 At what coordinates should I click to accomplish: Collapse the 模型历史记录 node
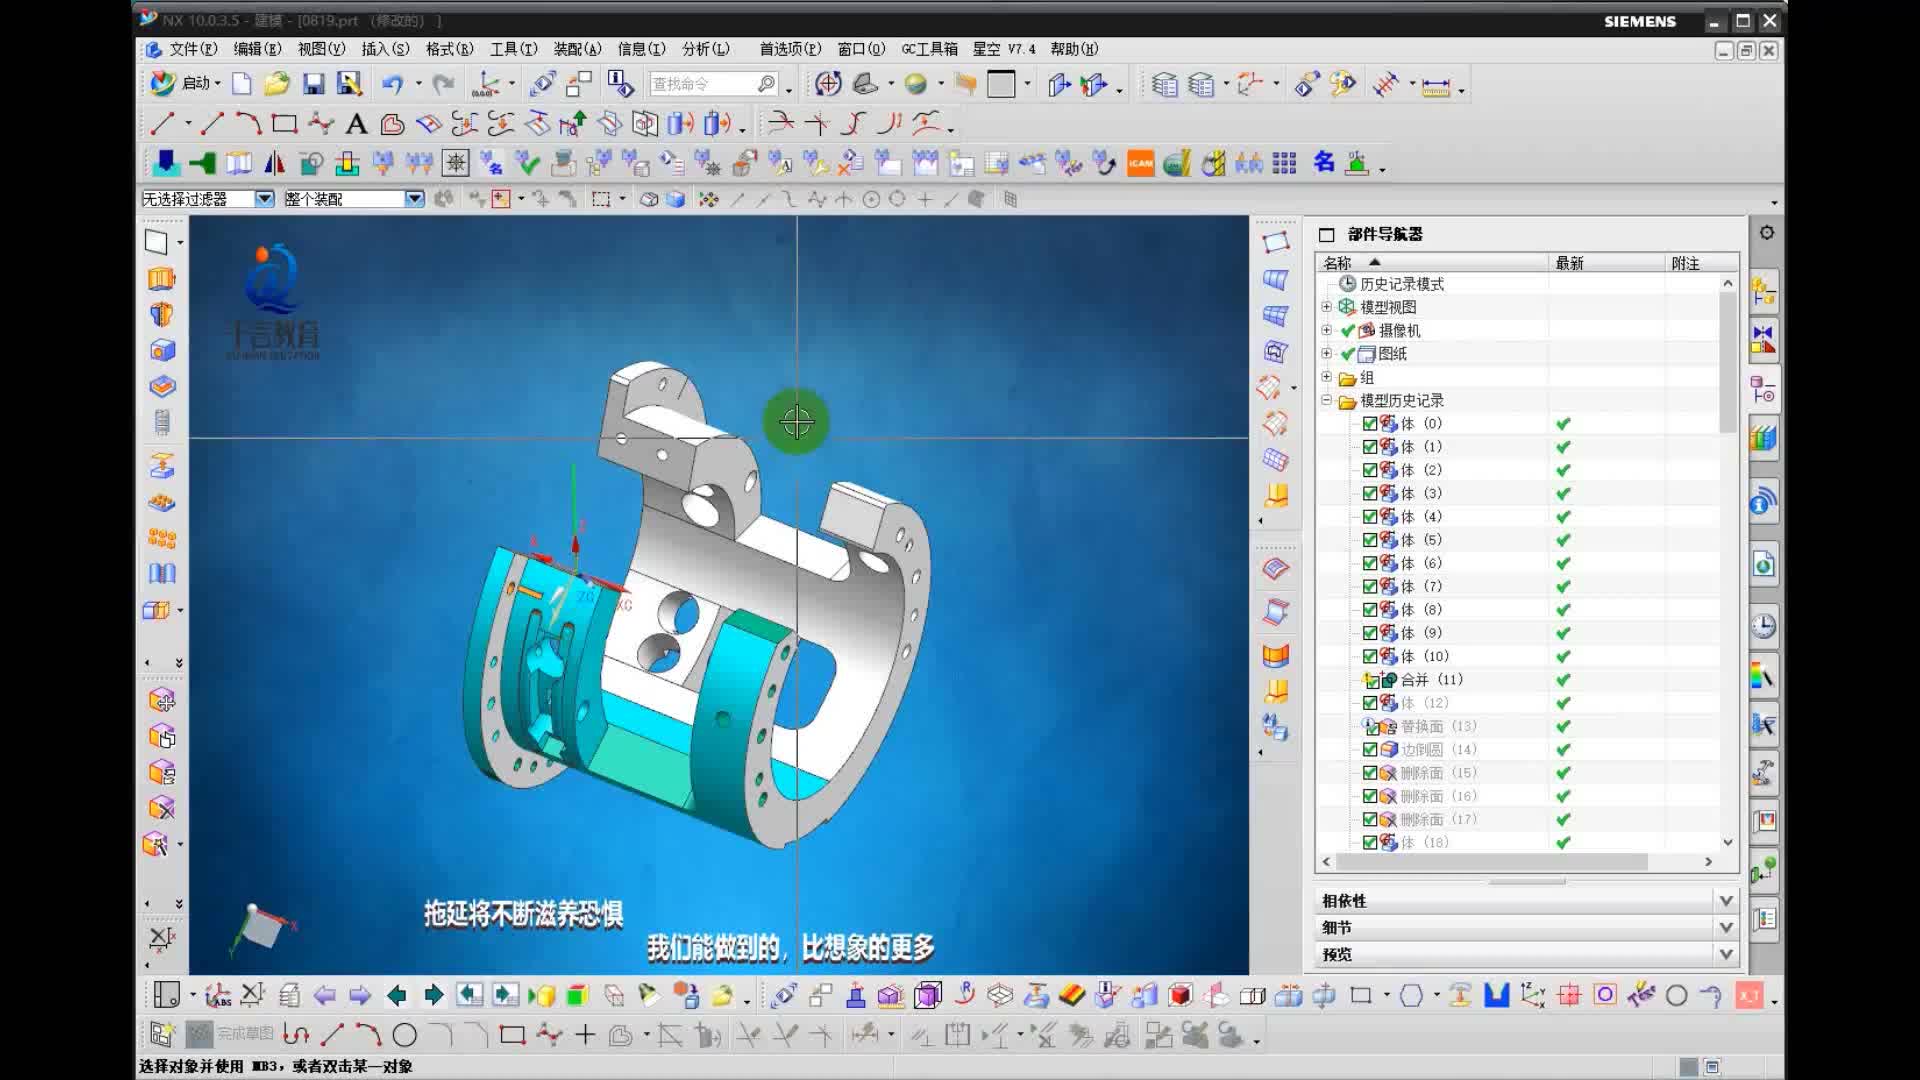point(1326,400)
